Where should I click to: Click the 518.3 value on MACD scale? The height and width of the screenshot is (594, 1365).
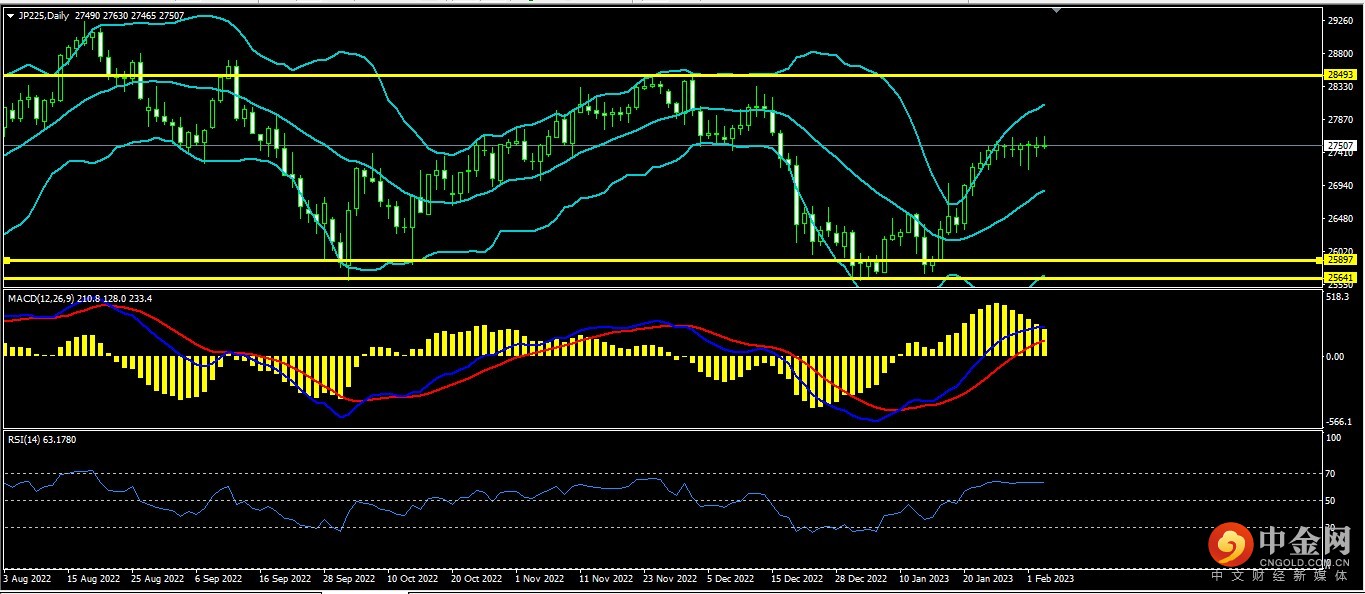(1337, 297)
